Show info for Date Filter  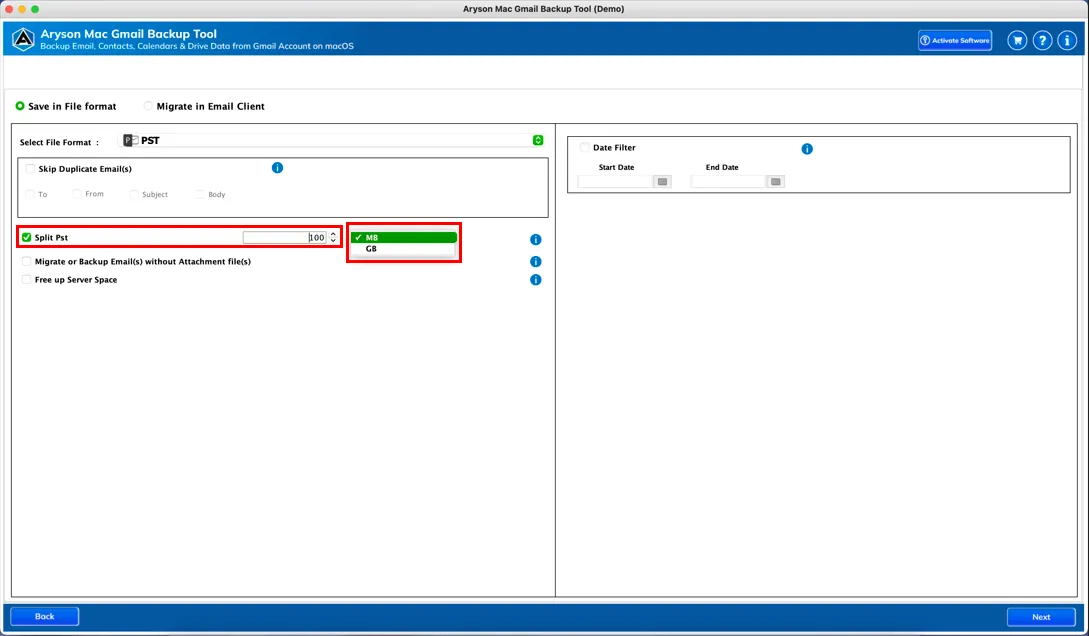tap(807, 149)
